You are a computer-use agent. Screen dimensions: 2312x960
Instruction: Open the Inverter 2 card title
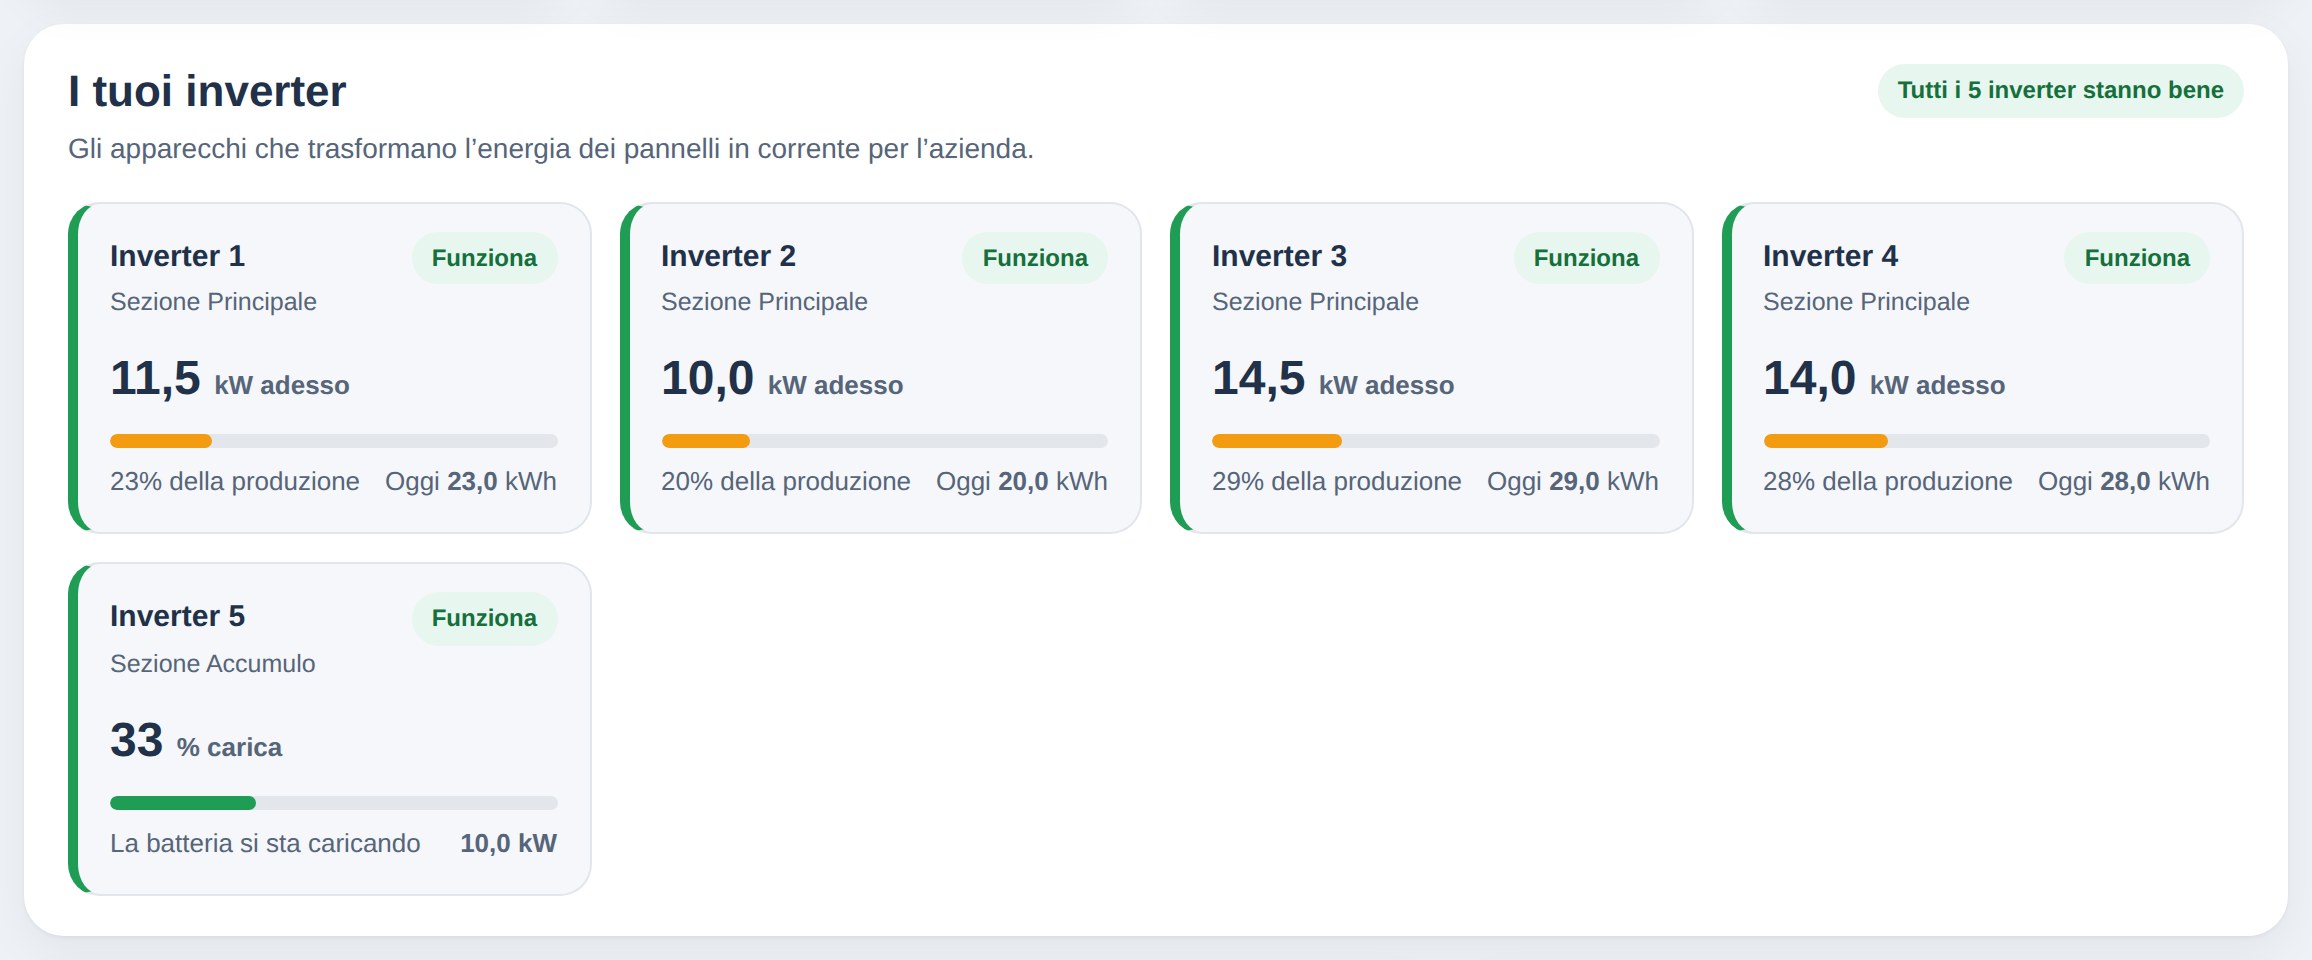coord(728,256)
